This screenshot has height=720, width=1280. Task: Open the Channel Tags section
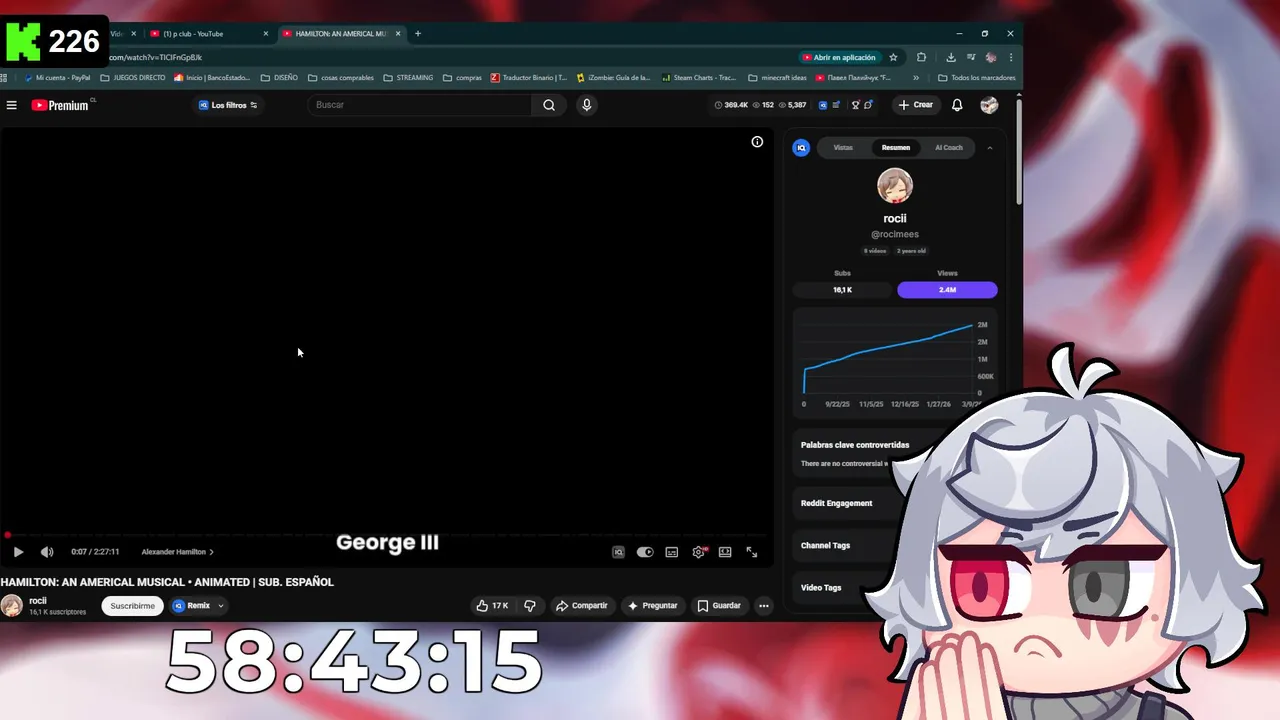(x=825, y=546)
